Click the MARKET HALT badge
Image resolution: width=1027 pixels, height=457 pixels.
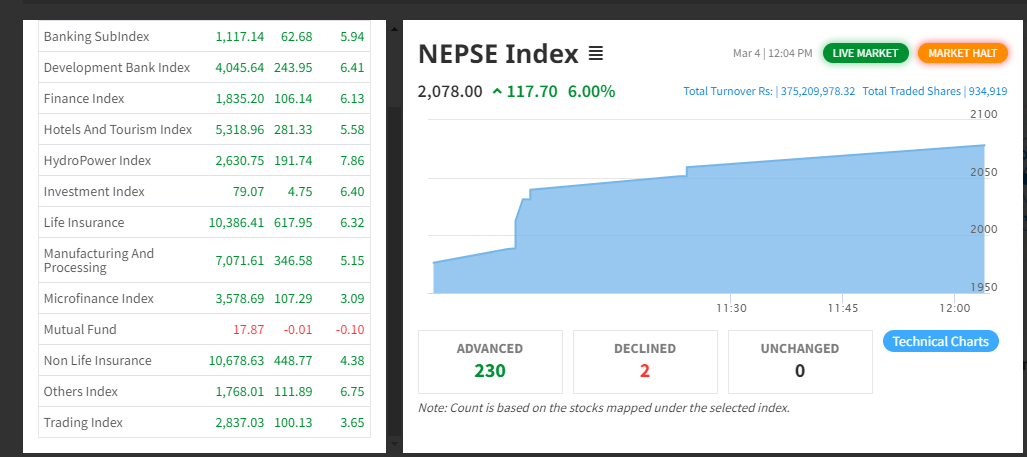click(962, 53)
